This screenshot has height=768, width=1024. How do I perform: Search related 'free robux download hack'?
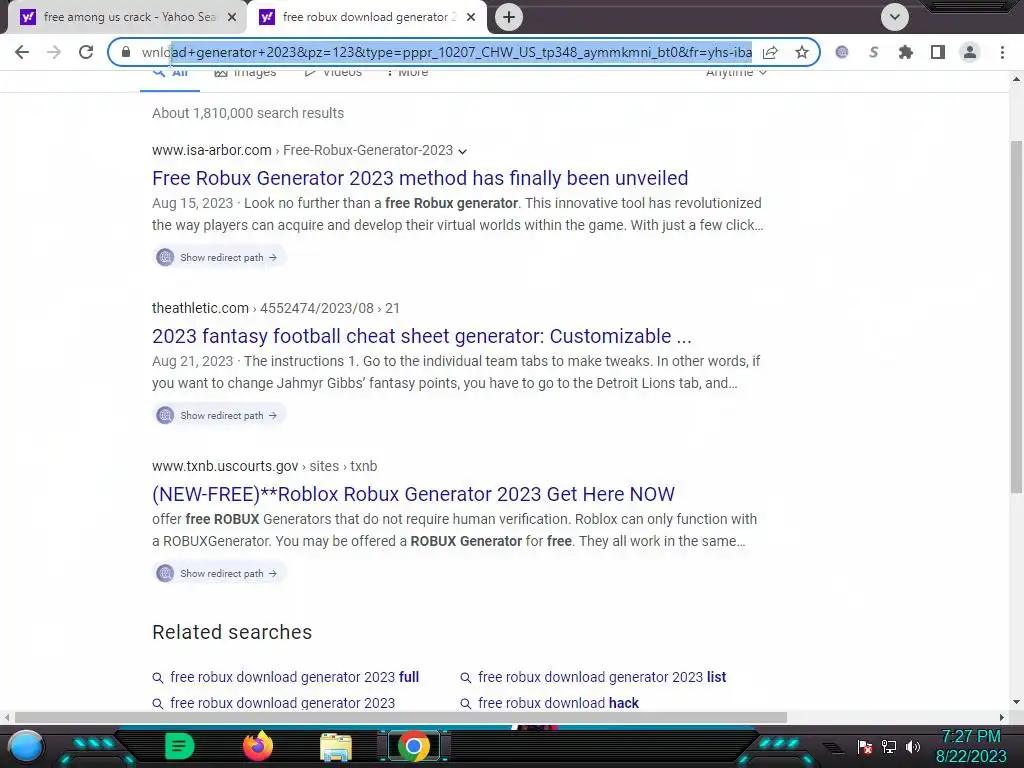coord(558,703)
